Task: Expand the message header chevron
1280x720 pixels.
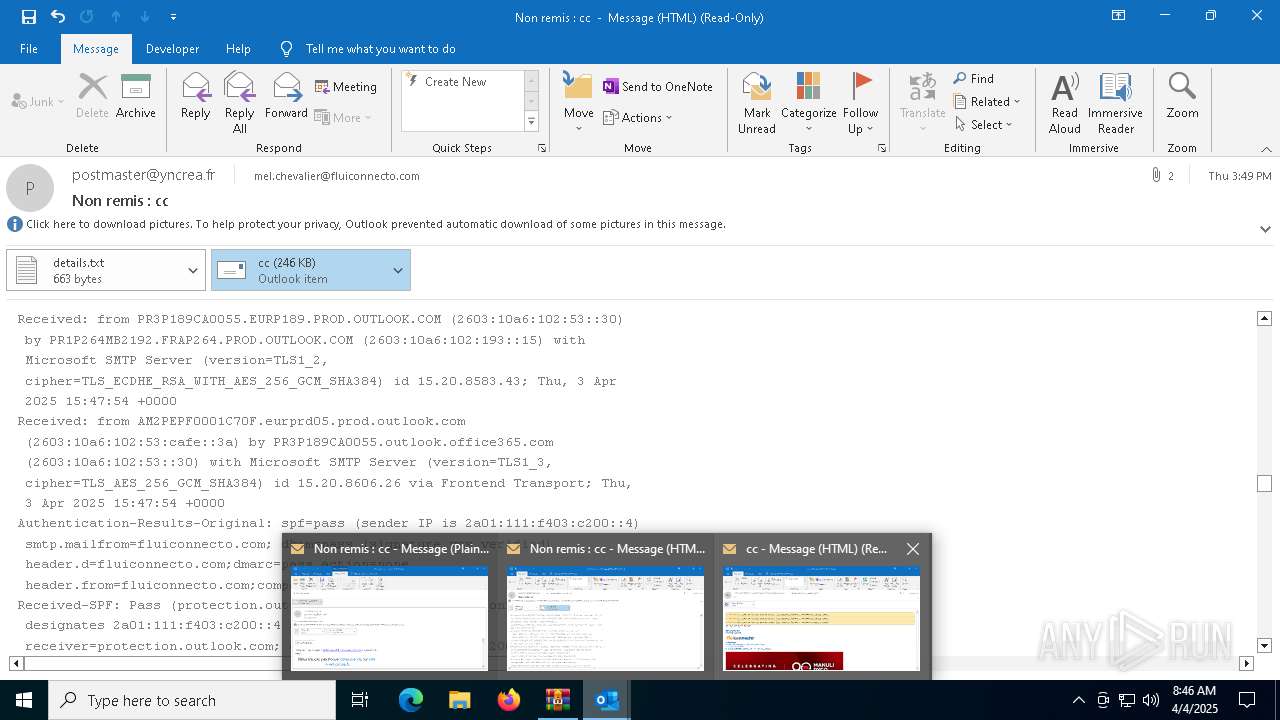Action: pos(1265,229)
